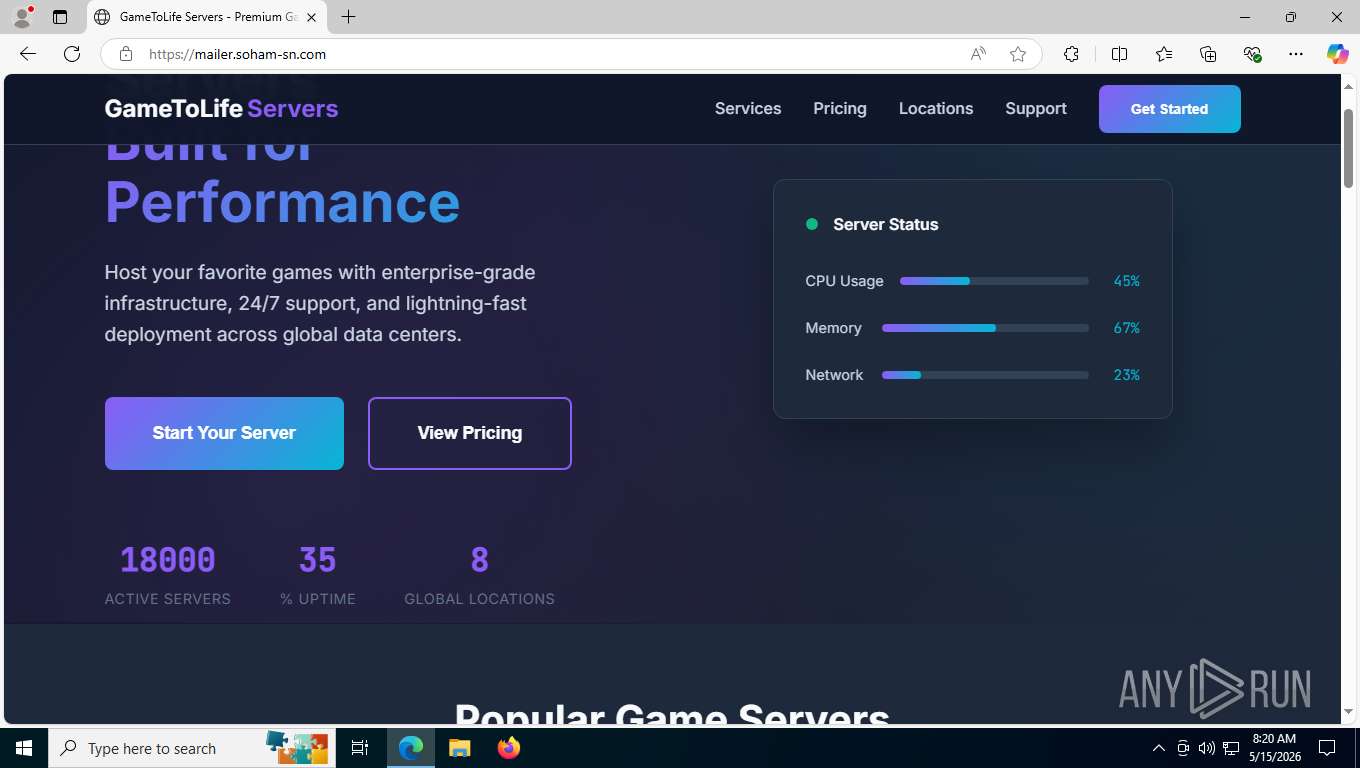Click the 23% Network value
1360x768 pixels.
(x=1126, y=375)
